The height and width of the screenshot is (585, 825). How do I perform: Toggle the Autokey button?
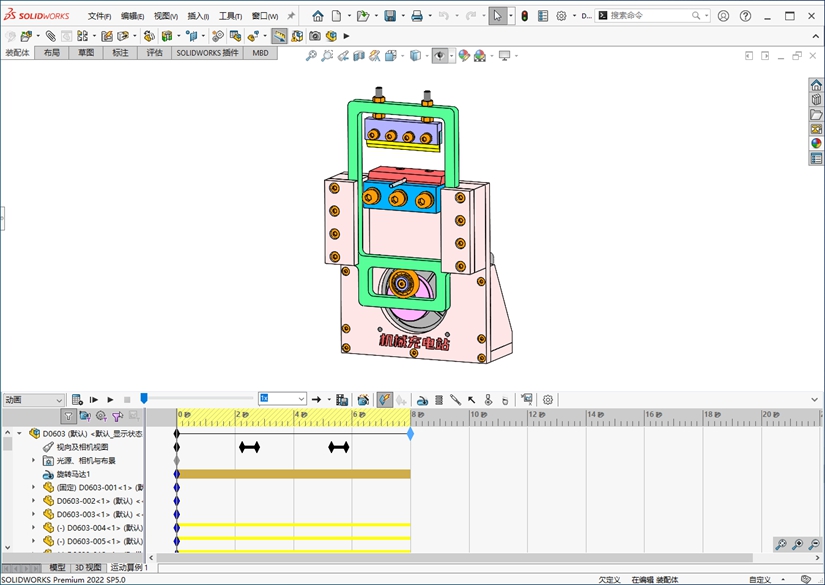click(x=385, y=400)
